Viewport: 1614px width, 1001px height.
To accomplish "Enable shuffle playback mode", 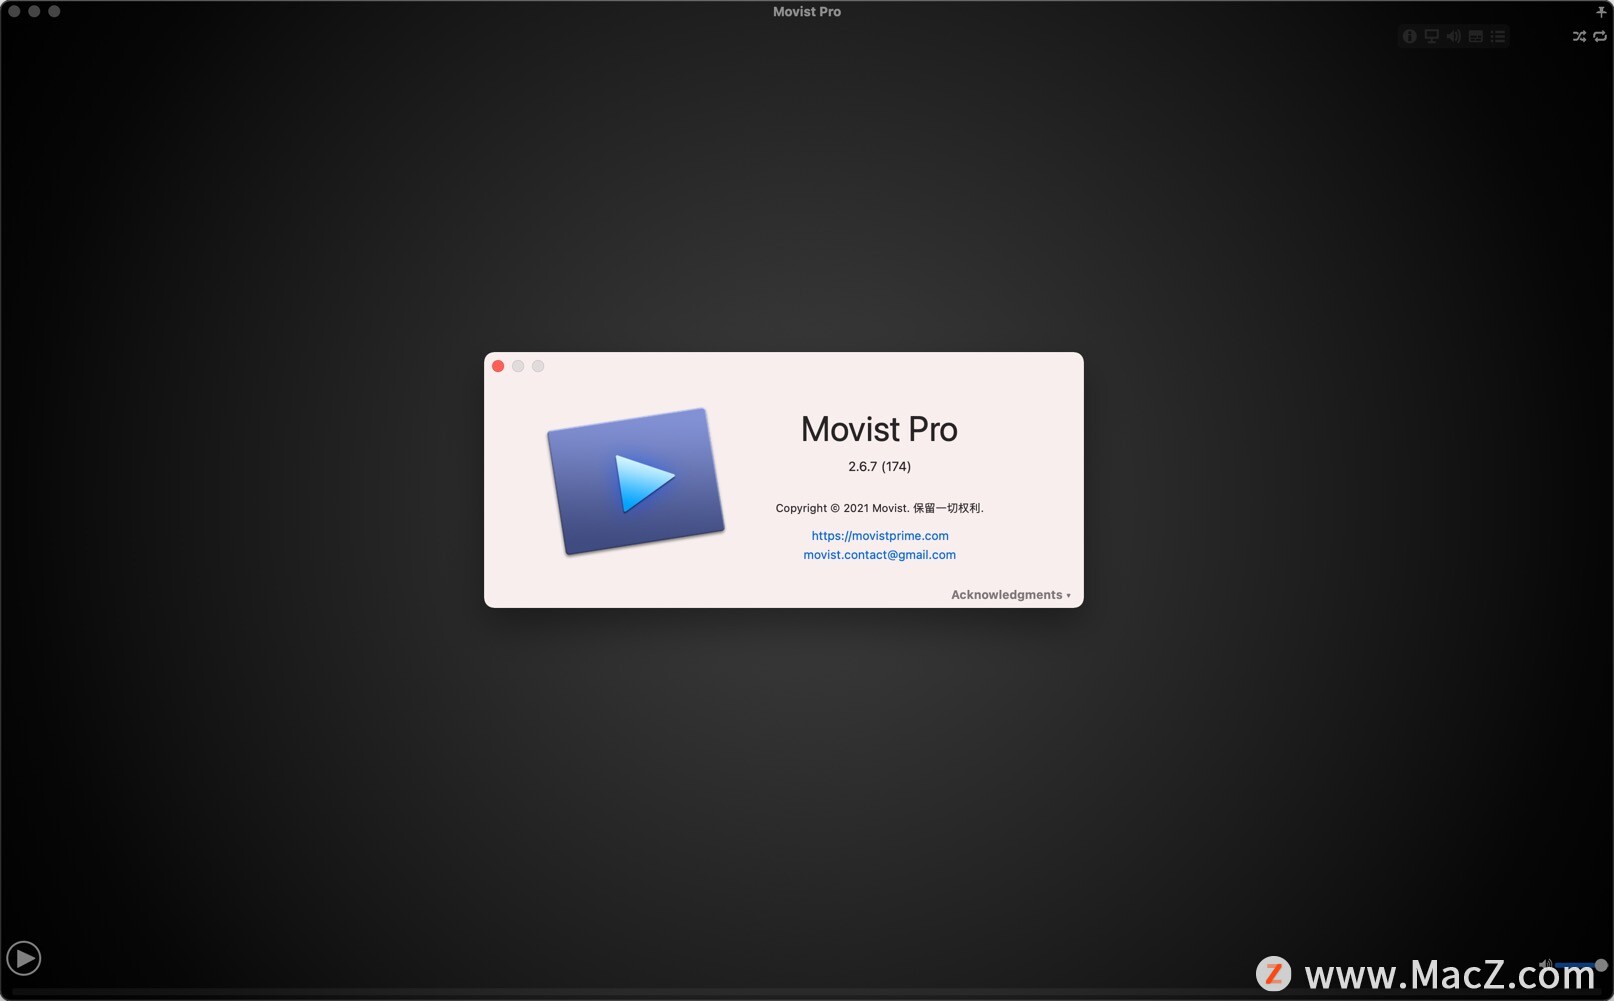I will point(1578,36).
